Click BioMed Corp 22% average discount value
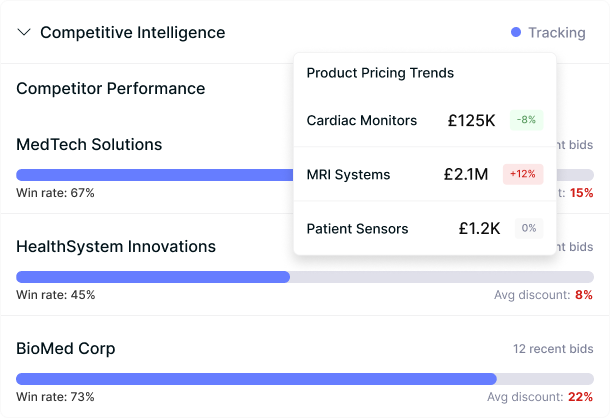This screenshot has width=610, height=418. coord(580,397)
